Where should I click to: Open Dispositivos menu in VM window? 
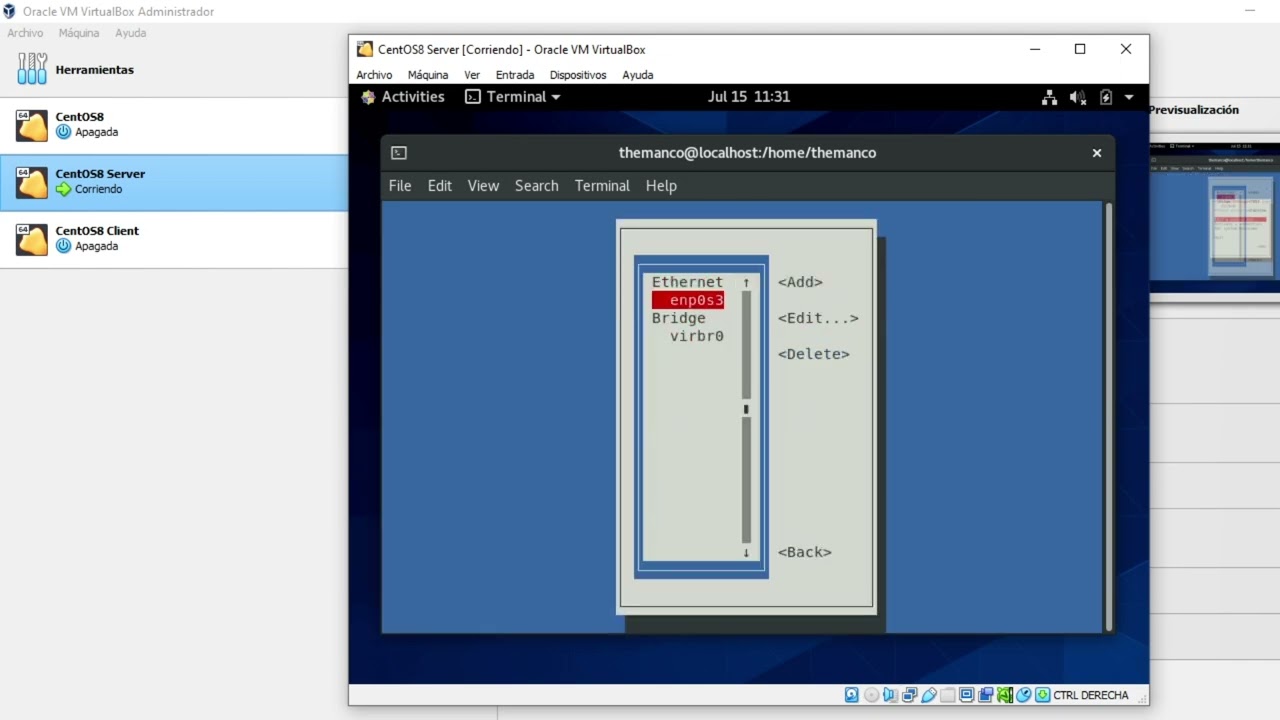578,75
